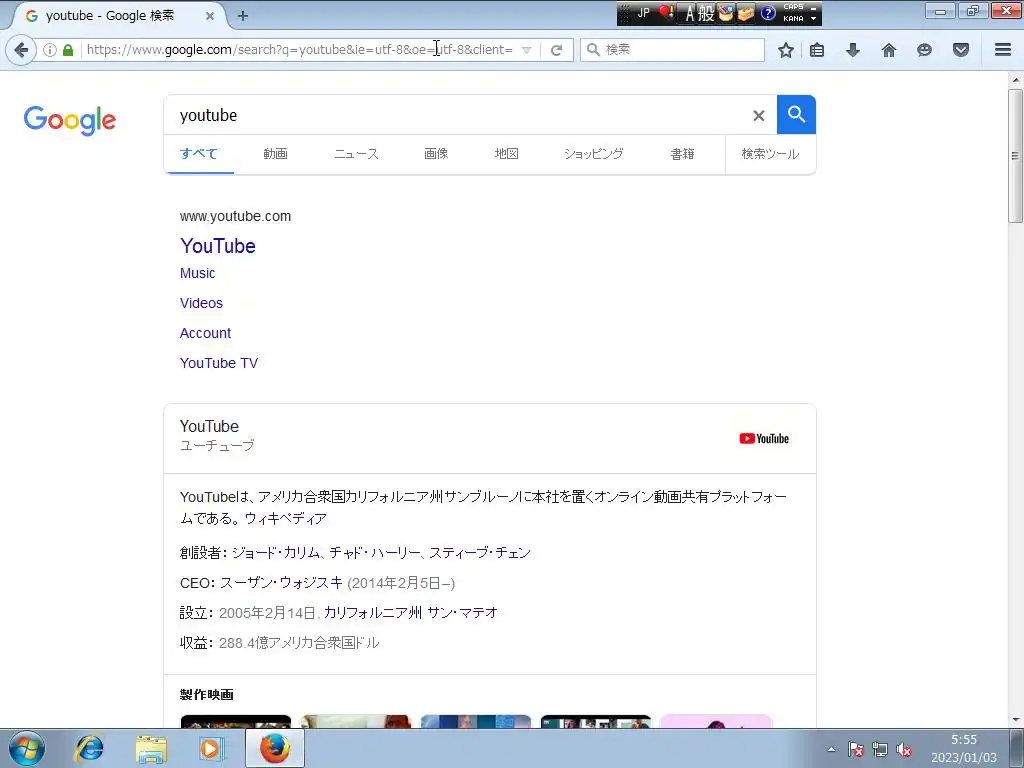Reload the page with refresh icon
The height and width of the screenshot is (768, 1024).
pos(556,50)
